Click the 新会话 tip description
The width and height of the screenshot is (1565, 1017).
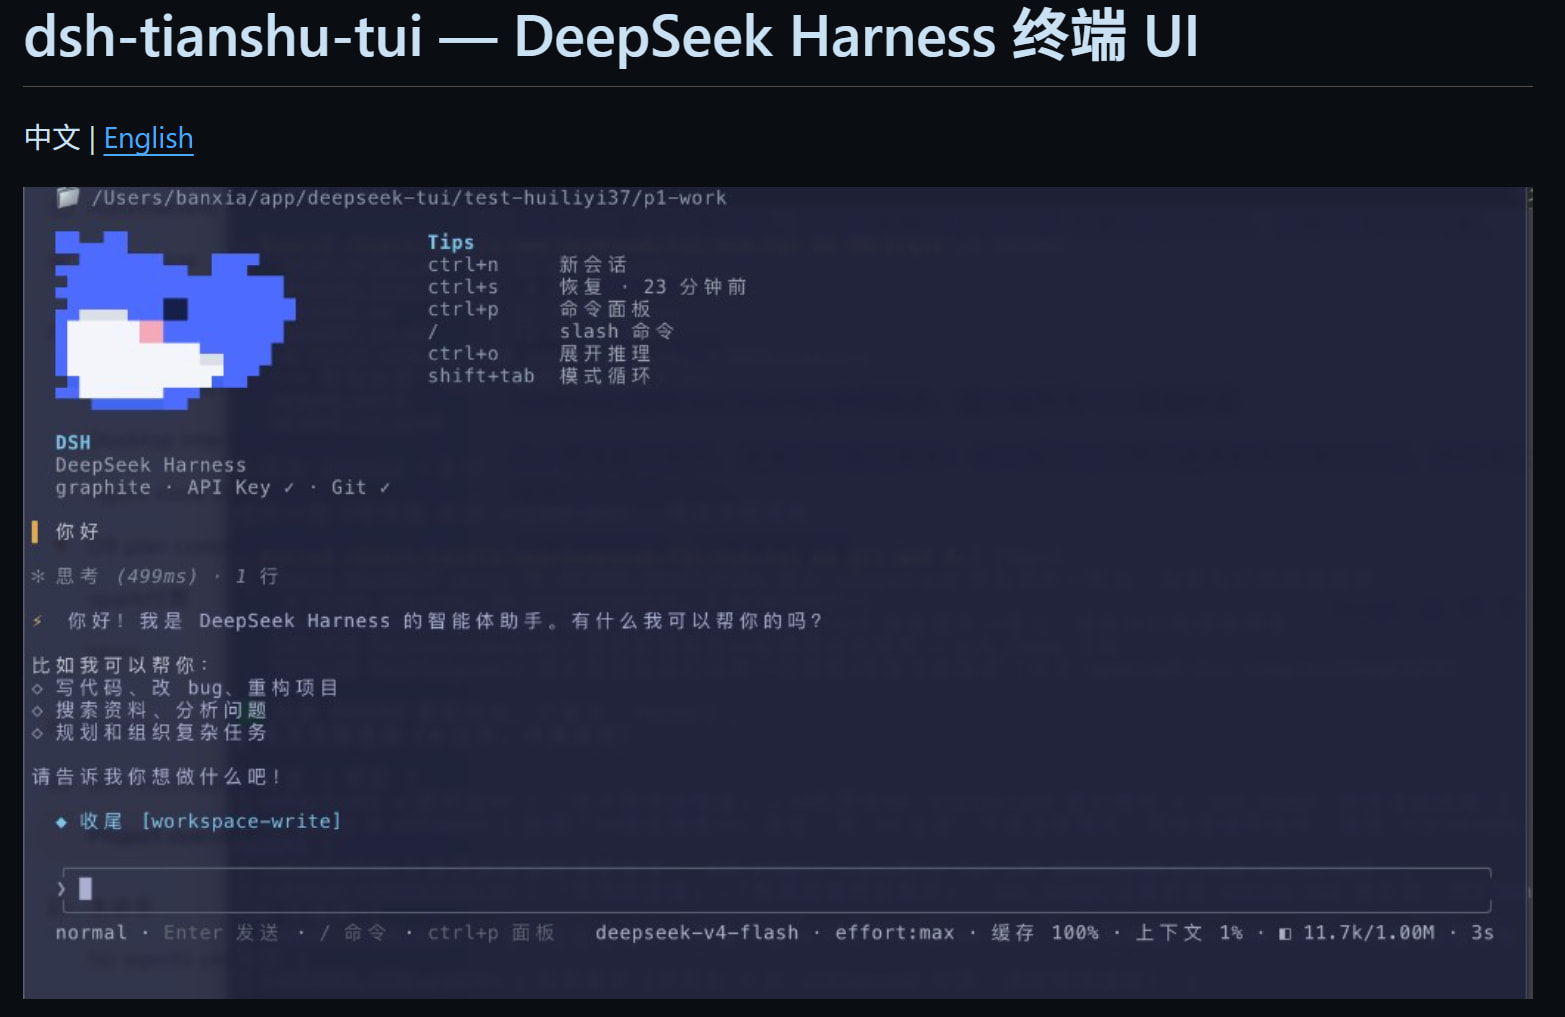tap(593, 264)
